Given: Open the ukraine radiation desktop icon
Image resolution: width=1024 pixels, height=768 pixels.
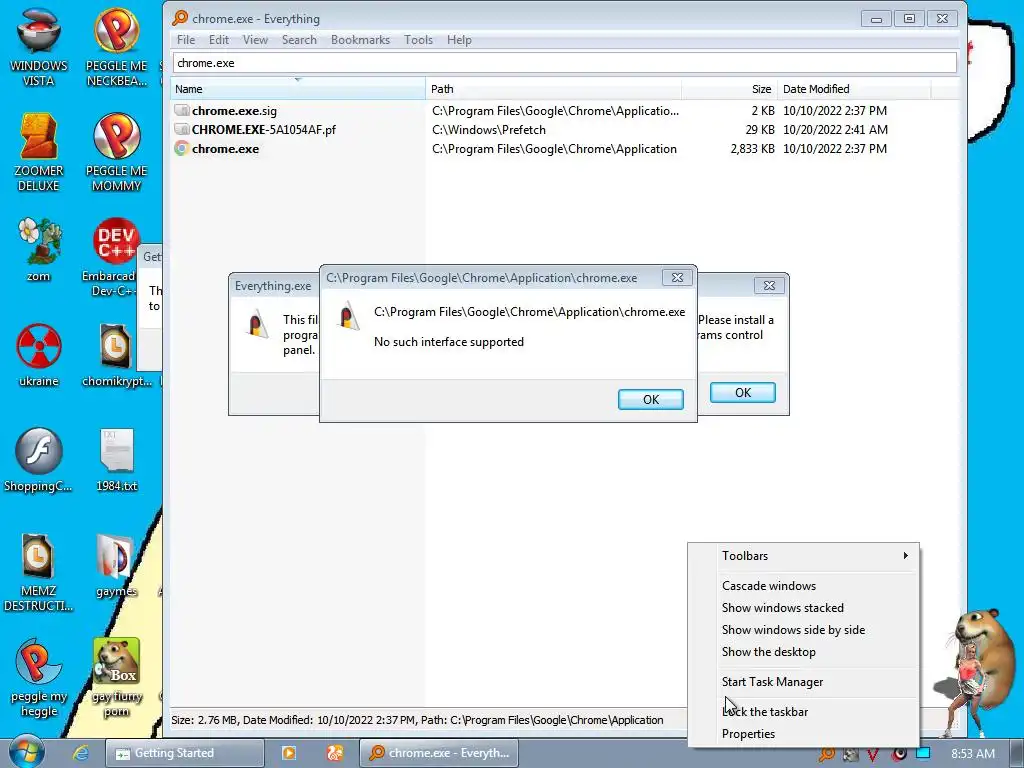Looking at the screenshot, I should coord(39,355).
